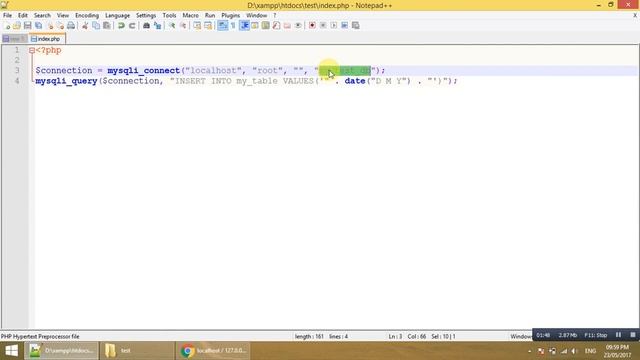
Task: Open Find dialog via binoculars icon
Action: coord(146,26)
